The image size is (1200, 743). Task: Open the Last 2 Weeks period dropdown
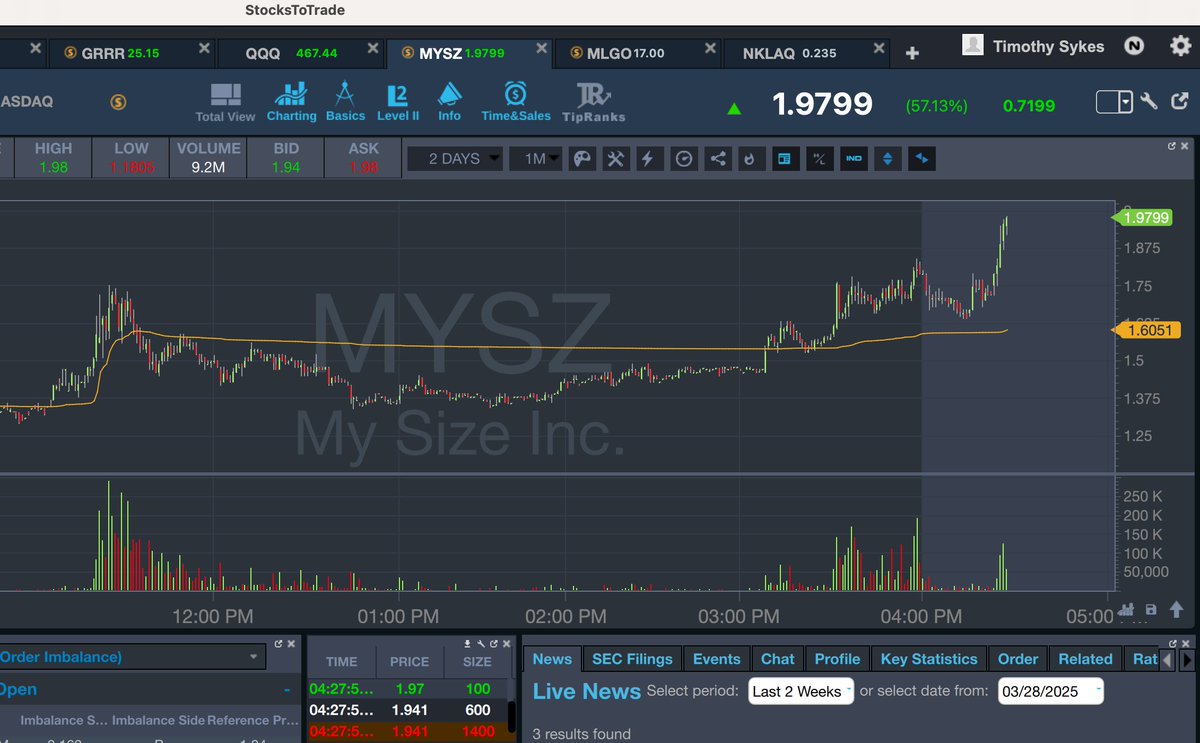click(x=801, y=691)
